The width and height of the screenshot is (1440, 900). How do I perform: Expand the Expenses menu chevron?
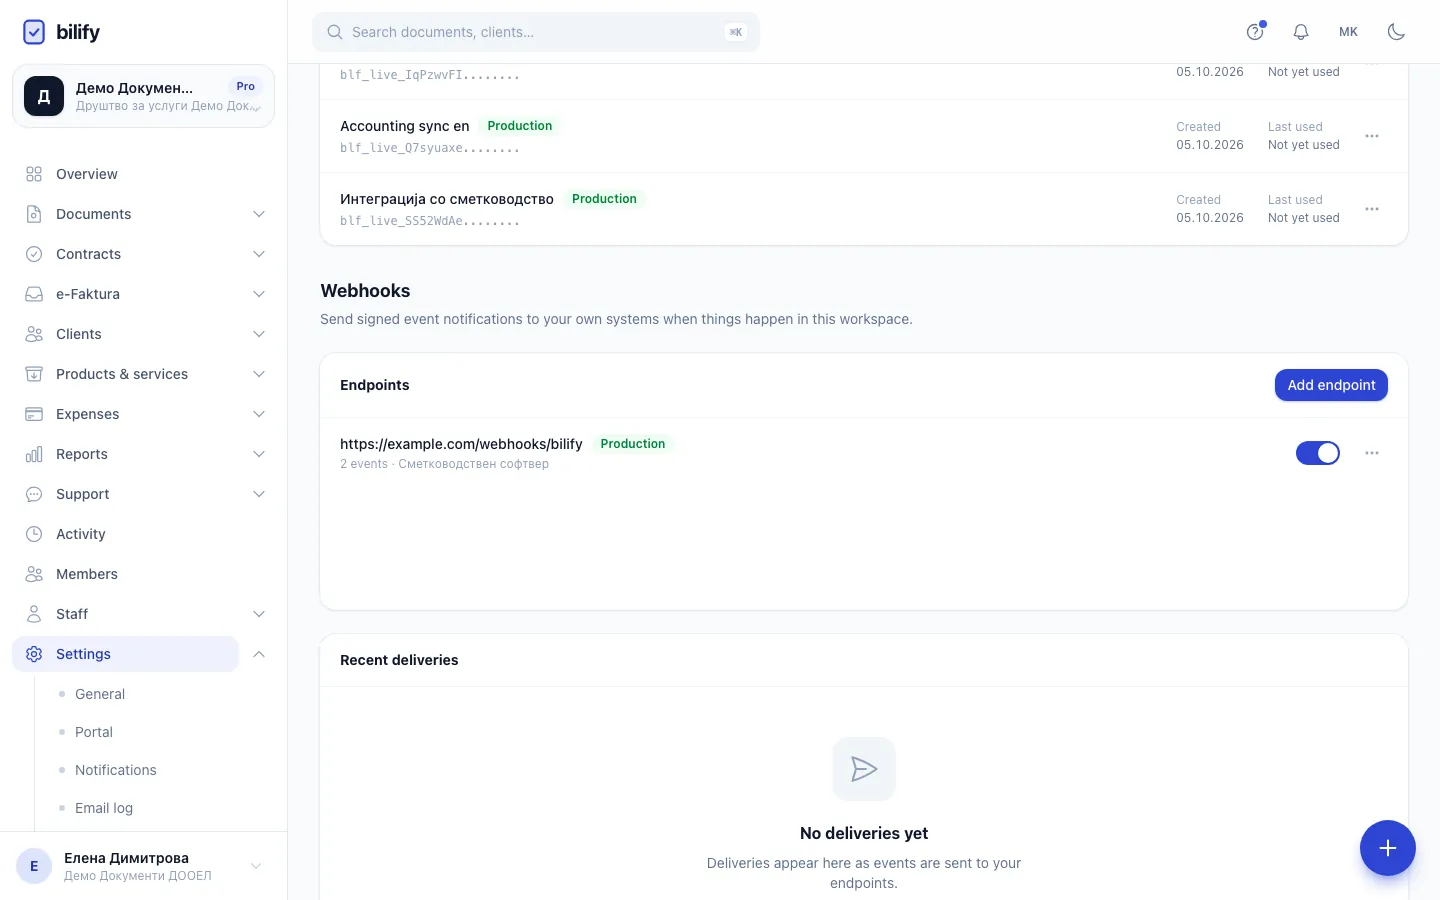[x=259, y=414]
